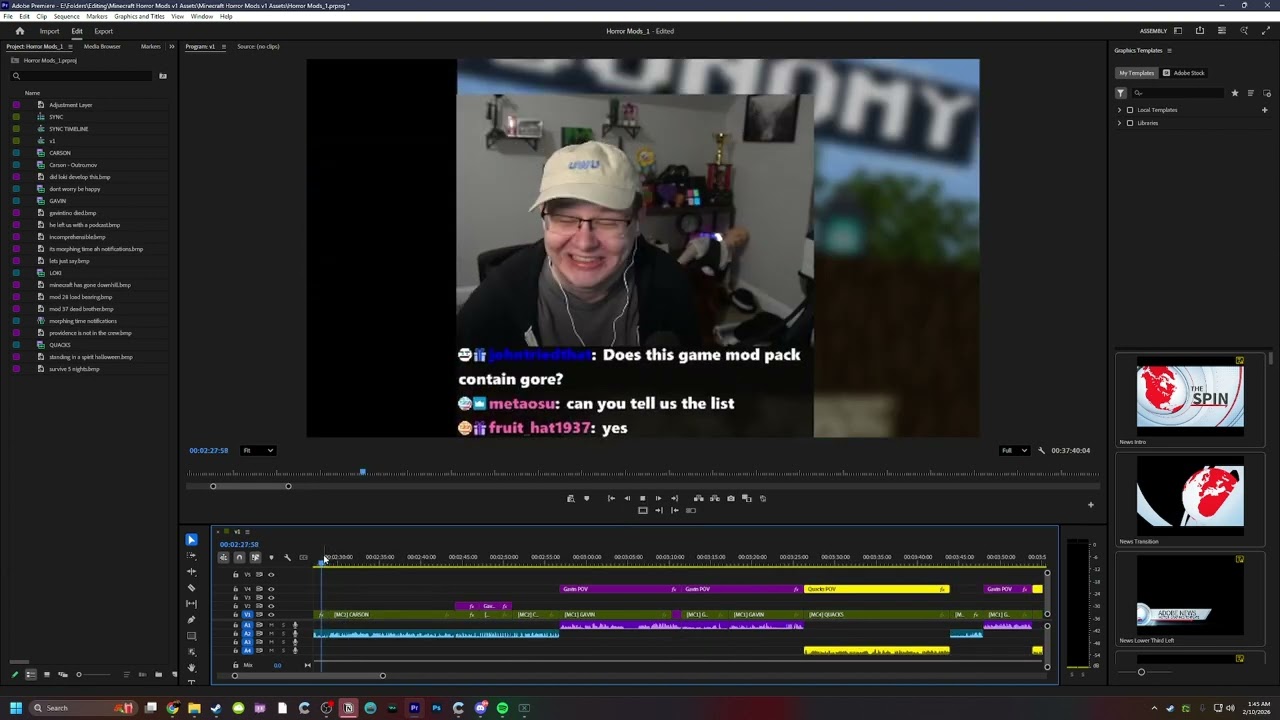Open the Full playback resolution dropdown
Viewport: 1280px width, 720px height.
pos(1015,450)
